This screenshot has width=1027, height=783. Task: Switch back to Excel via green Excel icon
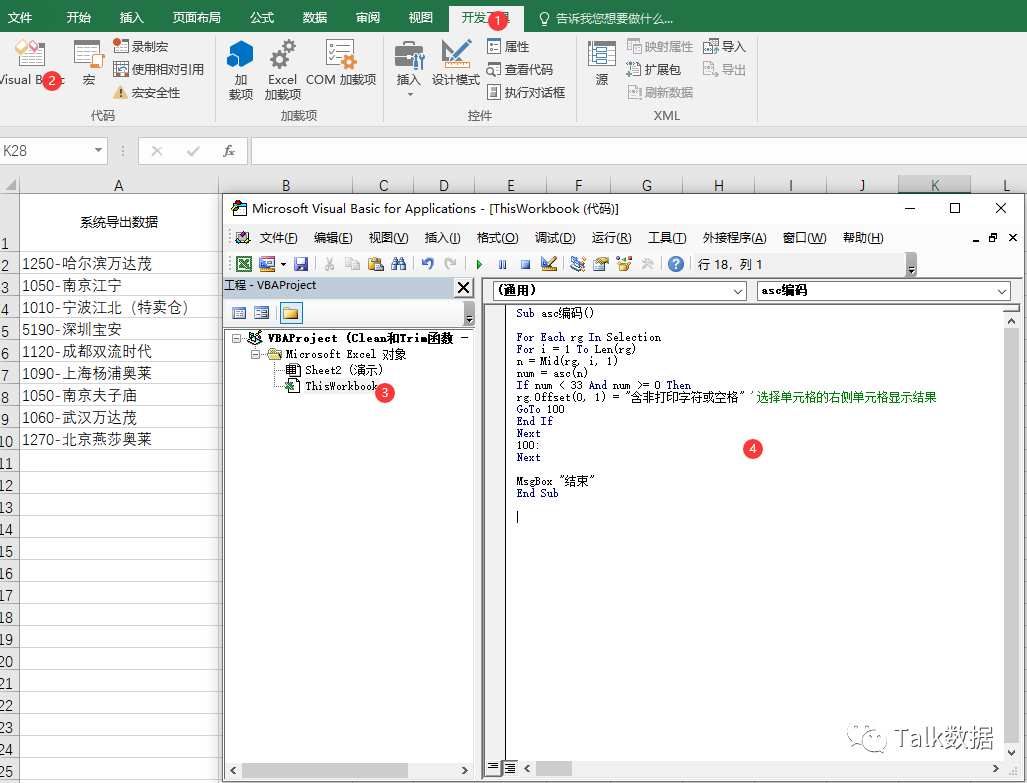[244, 264]
